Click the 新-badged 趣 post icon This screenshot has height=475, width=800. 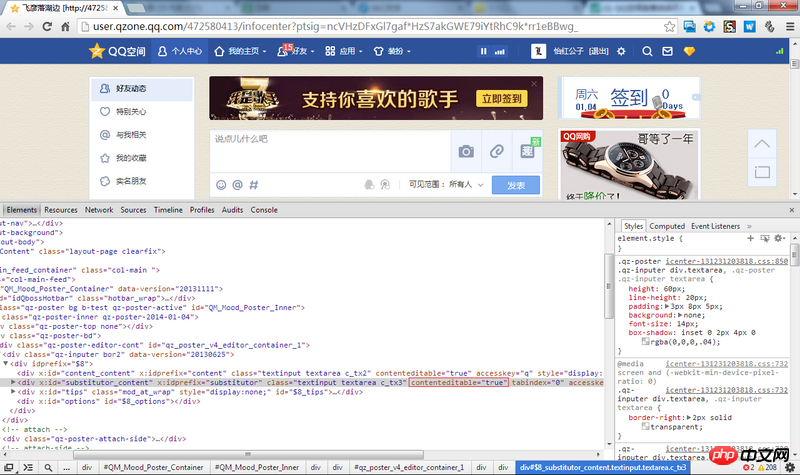528,151
